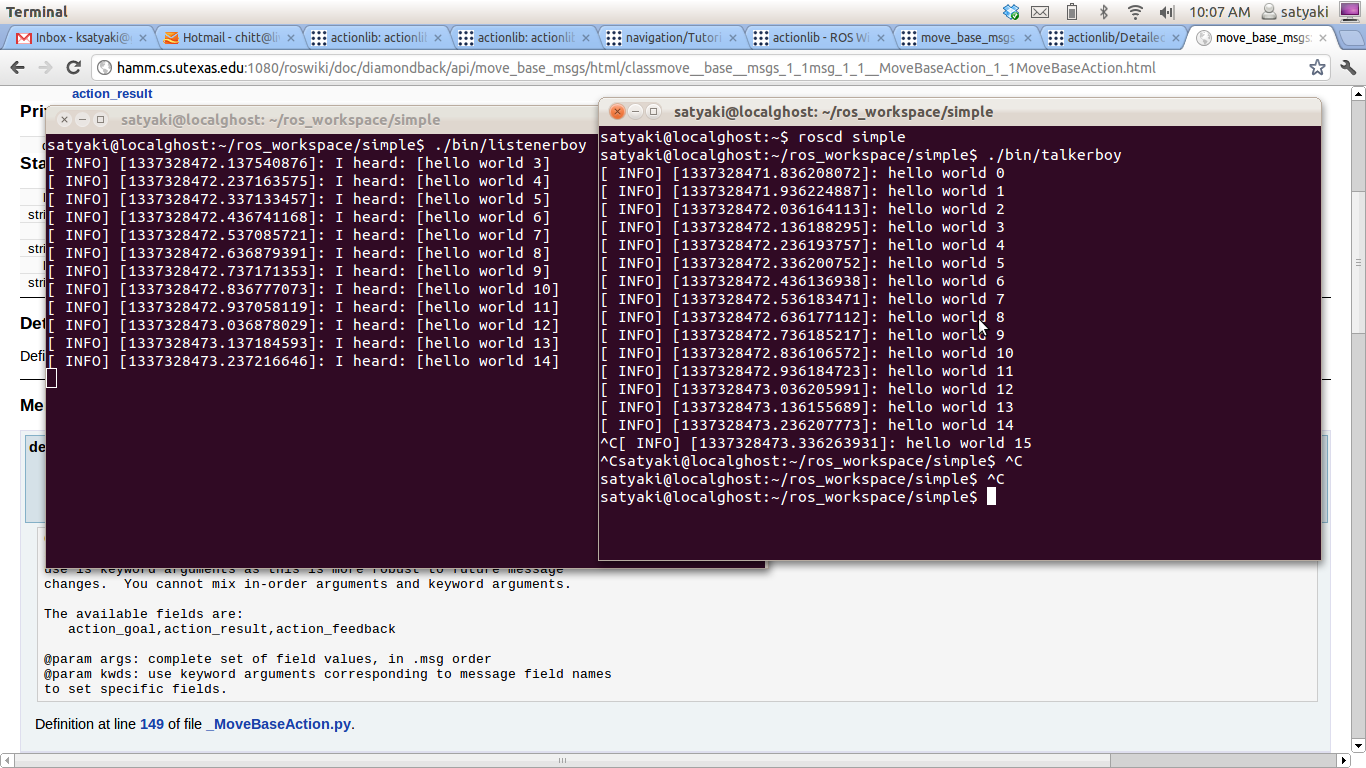Open the navigation/Tutorials tab

[670, 38]
